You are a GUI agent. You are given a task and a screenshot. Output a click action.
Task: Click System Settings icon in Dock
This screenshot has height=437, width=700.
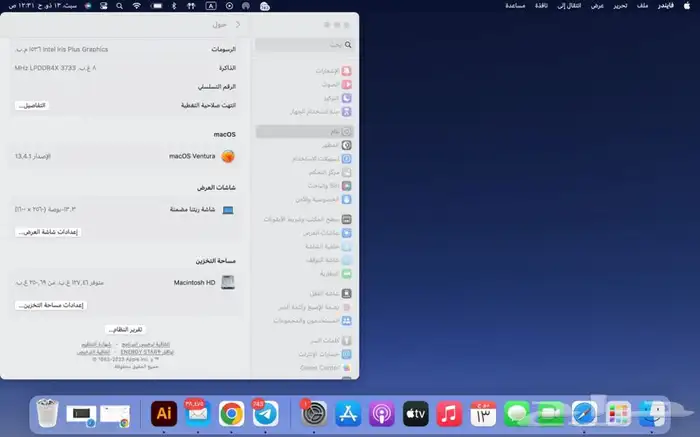(314, 413)
